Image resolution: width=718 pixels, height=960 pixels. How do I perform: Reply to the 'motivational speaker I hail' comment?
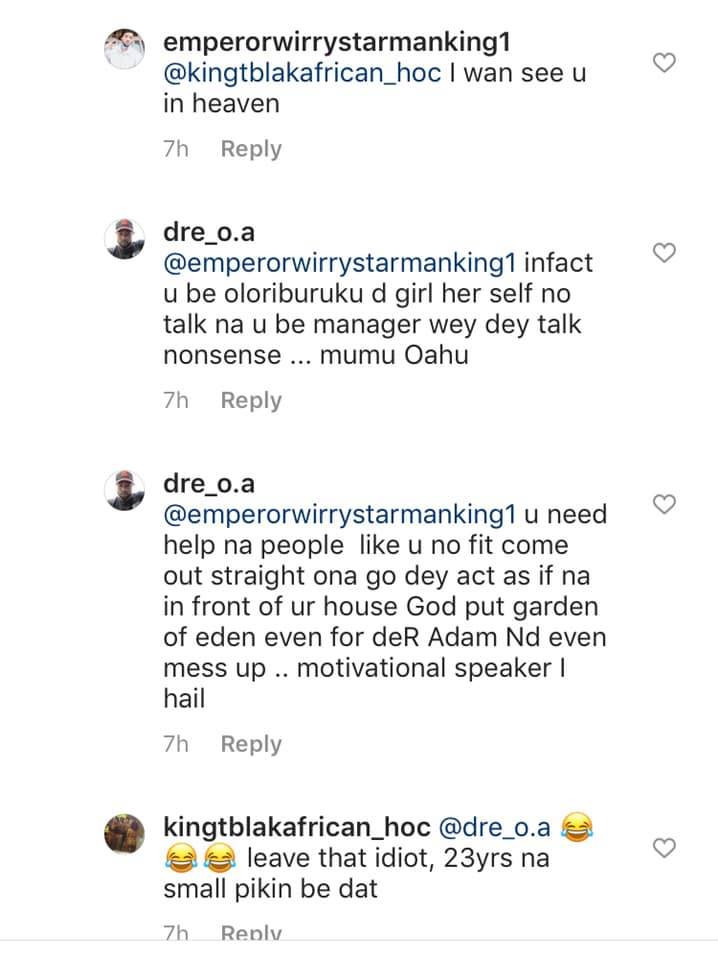click(251, 744)
